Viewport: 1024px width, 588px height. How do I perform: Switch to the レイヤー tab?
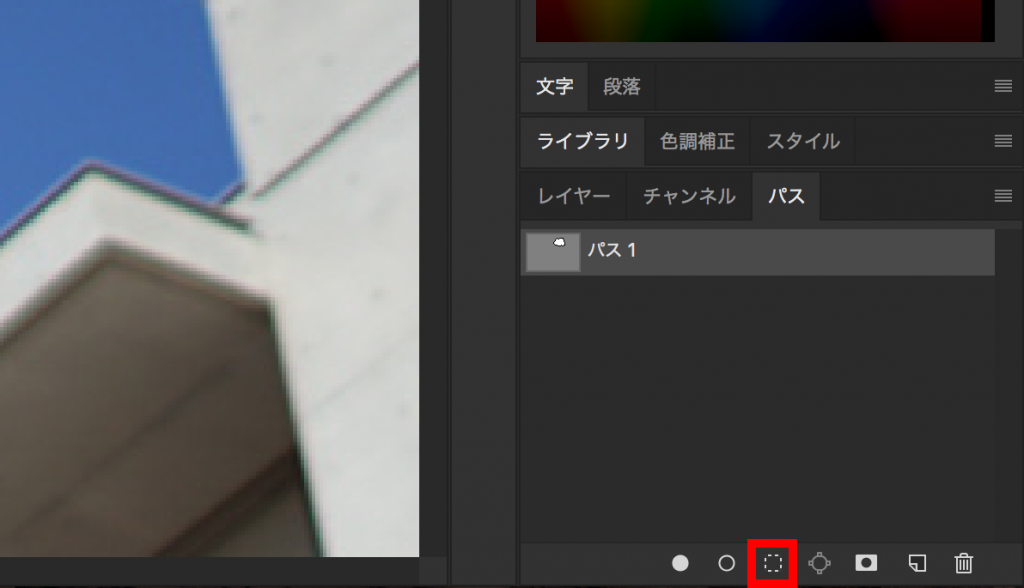tap(573, 196)
